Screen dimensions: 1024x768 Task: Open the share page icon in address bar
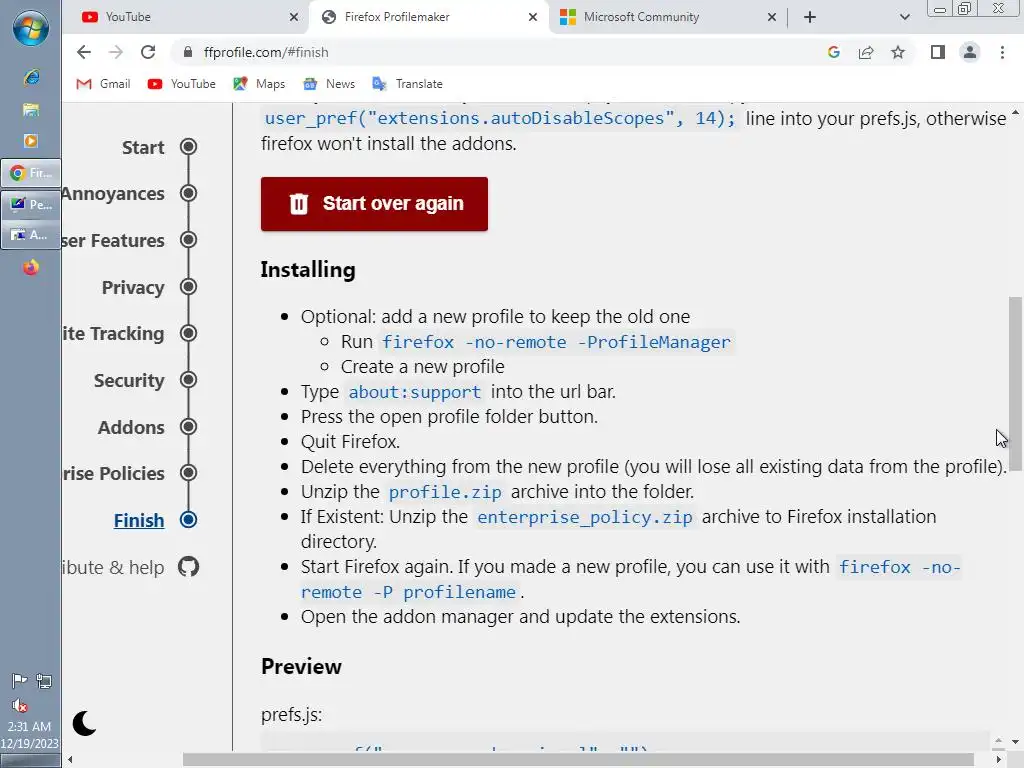click(x=866, y=52)
